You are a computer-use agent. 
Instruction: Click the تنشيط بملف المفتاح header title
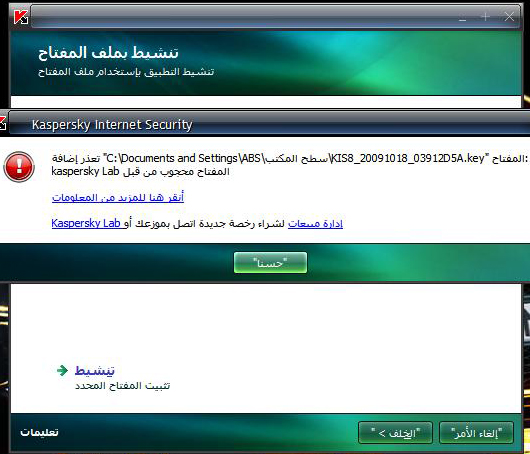(x=108, y=53)
